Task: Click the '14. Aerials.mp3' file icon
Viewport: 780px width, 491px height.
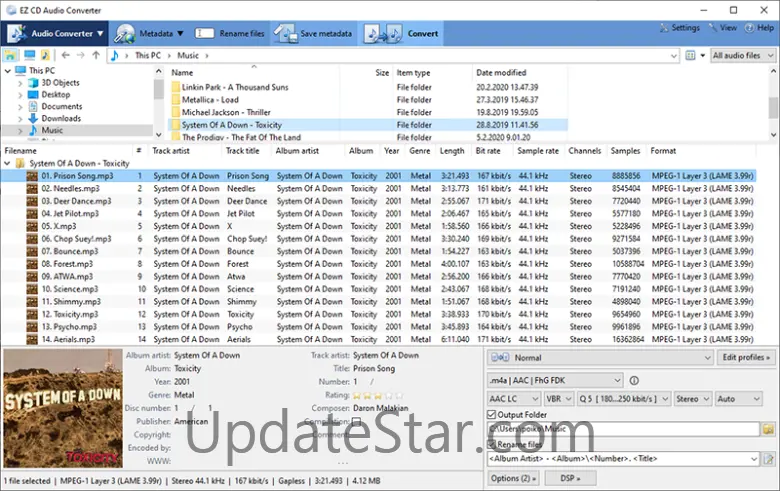Action: pos(32,339)
